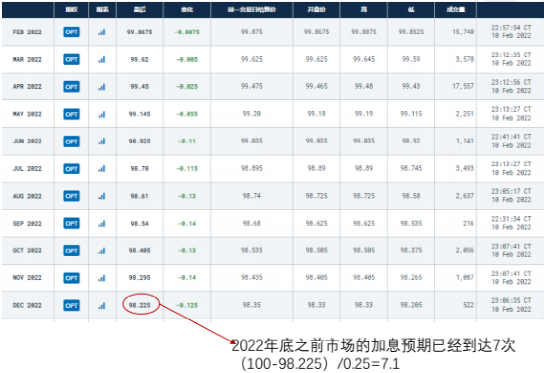Image resolution: width=544 pixels, height=373 pixels.
Task: Select the JUL 2022 contract month
Action: (27, 169)
